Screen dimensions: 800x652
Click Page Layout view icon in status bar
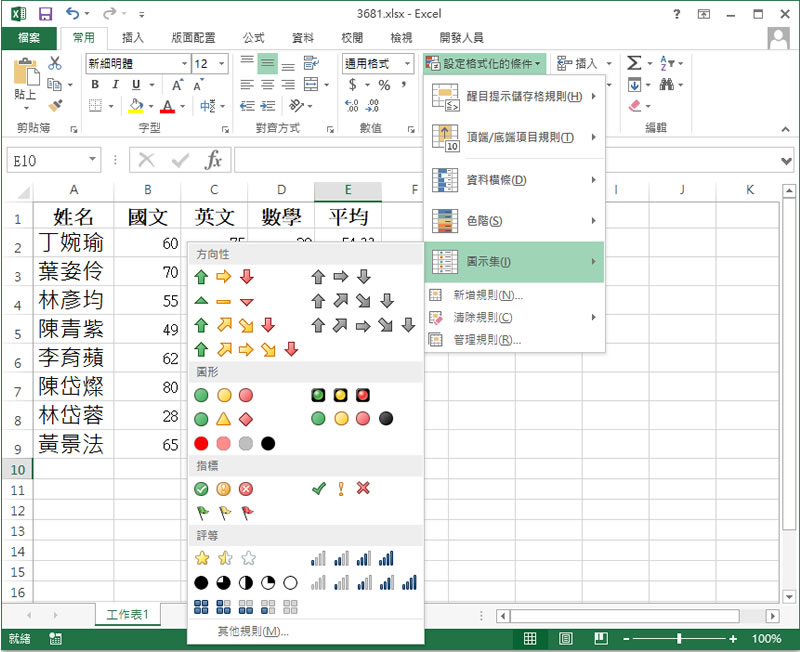point(565,638)
